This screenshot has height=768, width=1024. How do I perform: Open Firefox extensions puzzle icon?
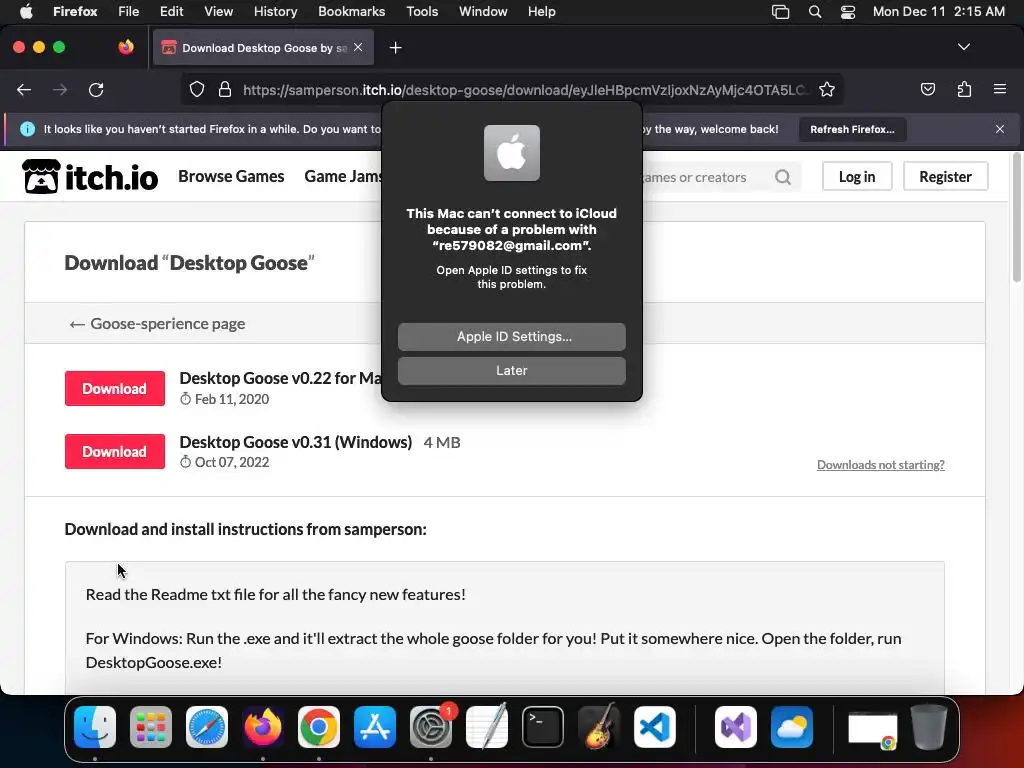964,89
